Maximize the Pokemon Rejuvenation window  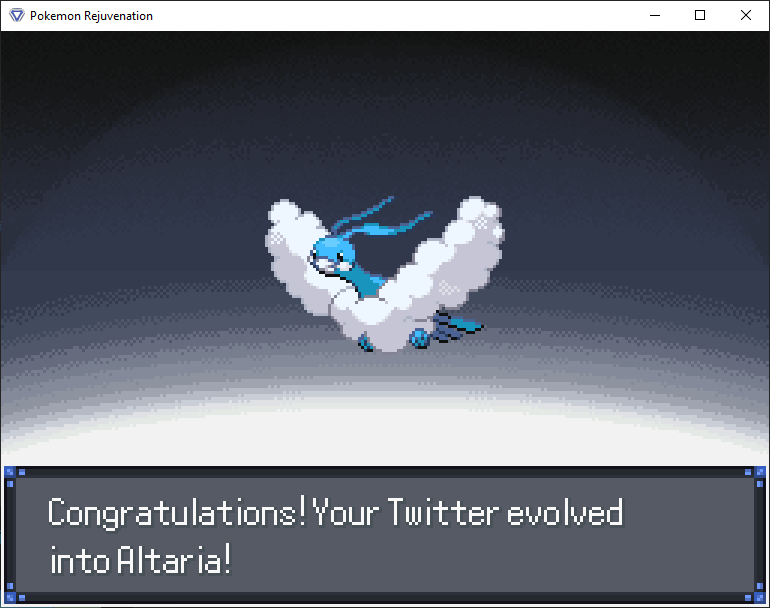click(700, 15)
